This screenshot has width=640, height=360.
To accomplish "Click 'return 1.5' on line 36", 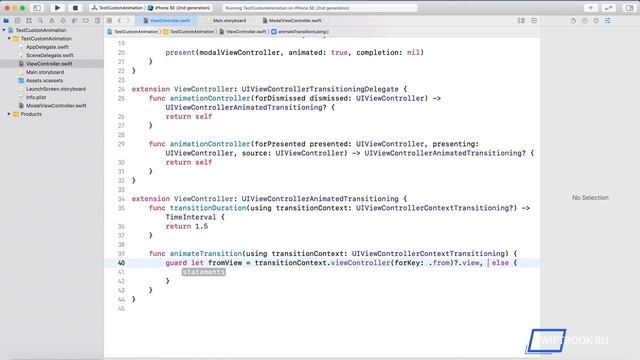I will pyautogui.click(x=187, y=226).
